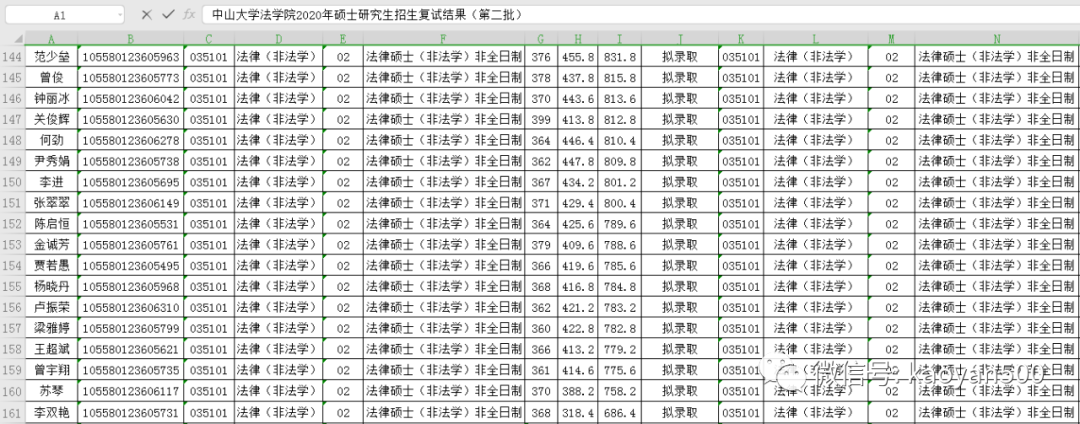Click the name cell 金诚芳
This screenshot has width=1080, height=424.
pyautogui.click(x=52, y=244)
